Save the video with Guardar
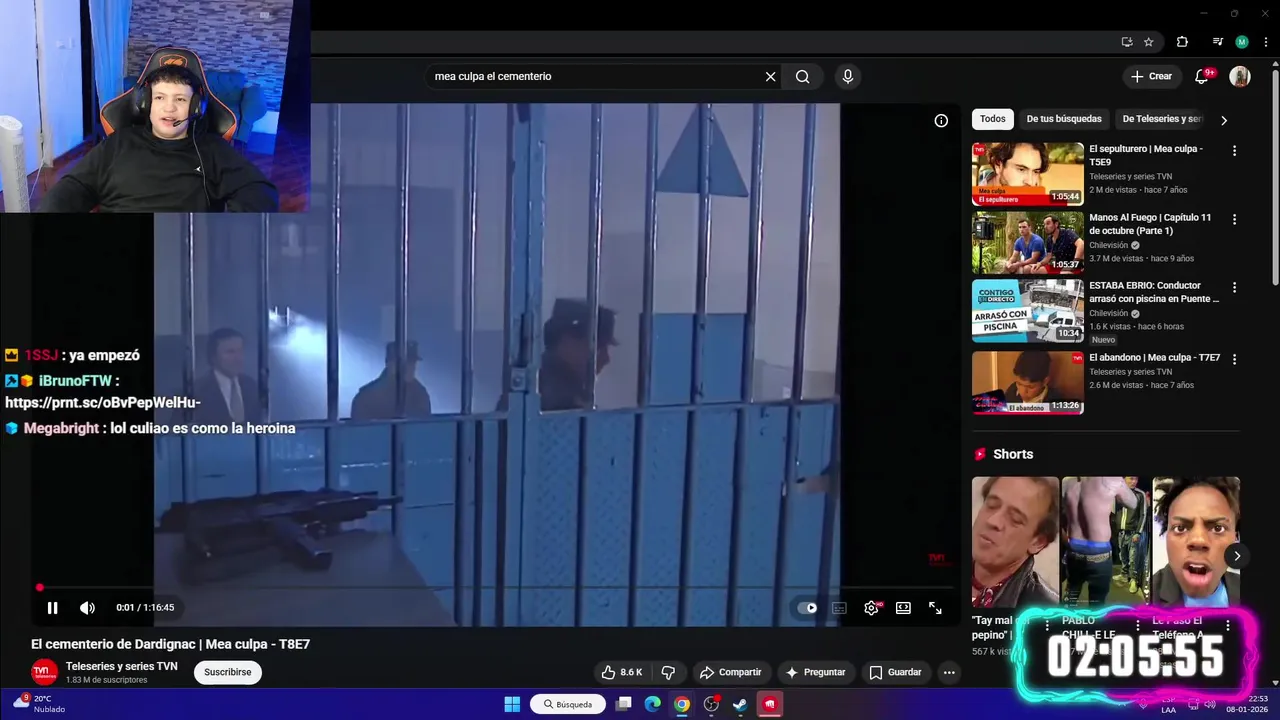This screenshot has width=1280, height=720. point(895,672)
